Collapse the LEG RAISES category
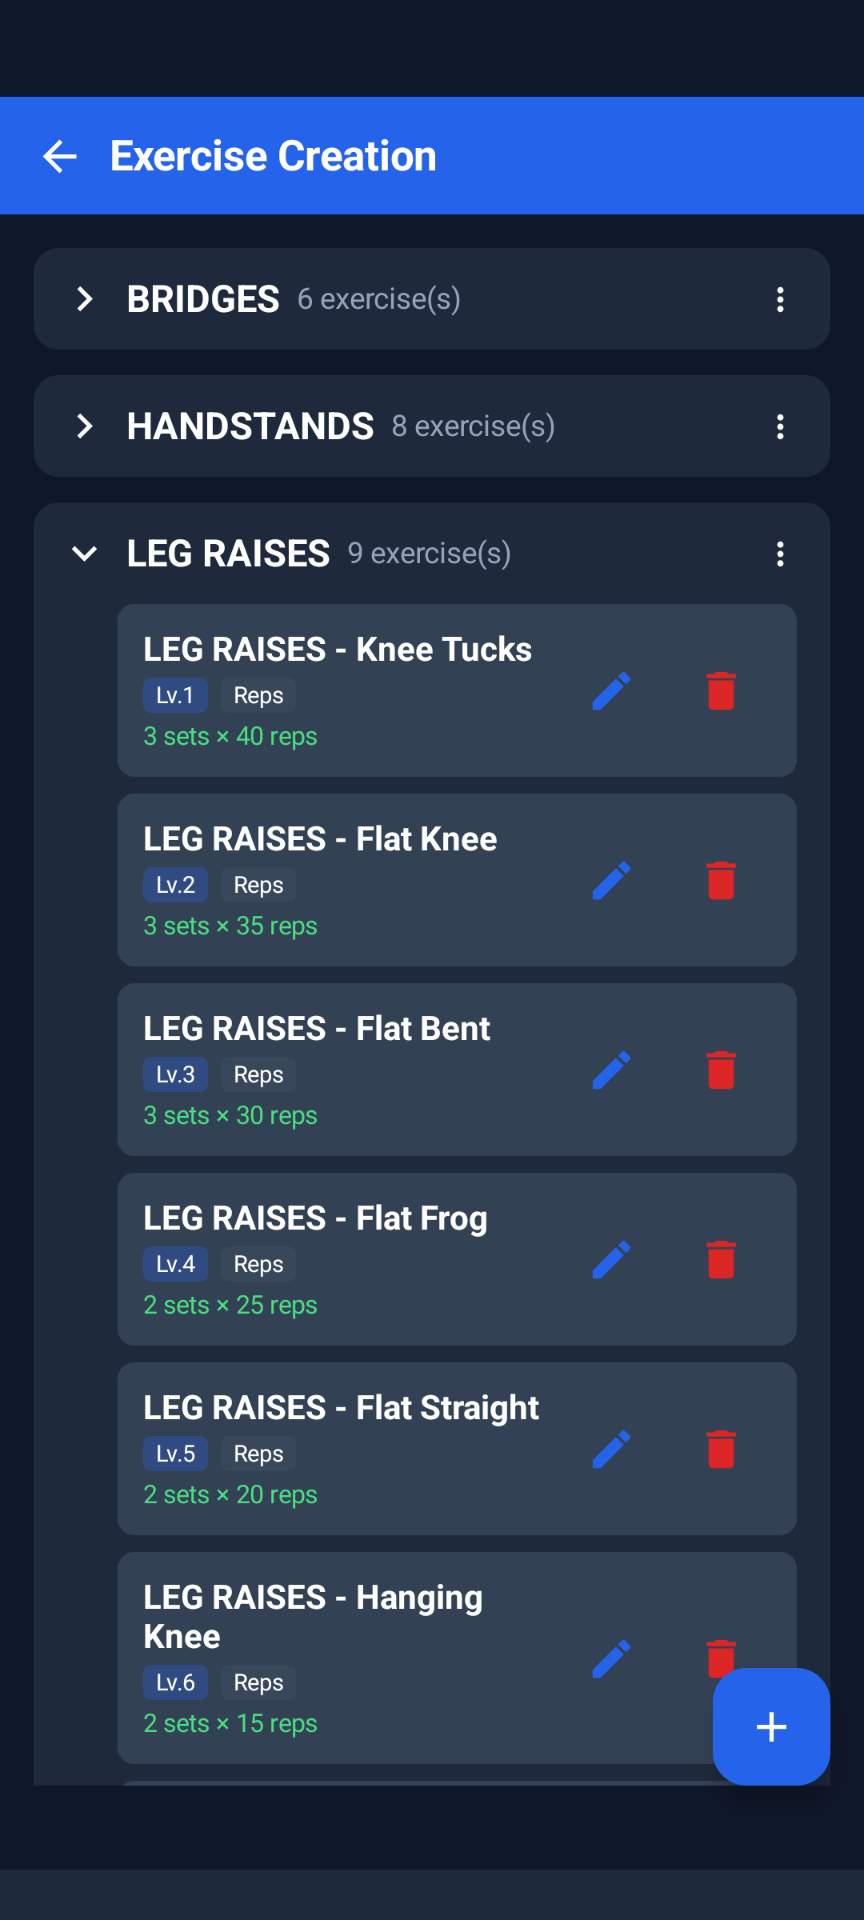This screenshot has width=864, height=1920. tap(85, 554)
